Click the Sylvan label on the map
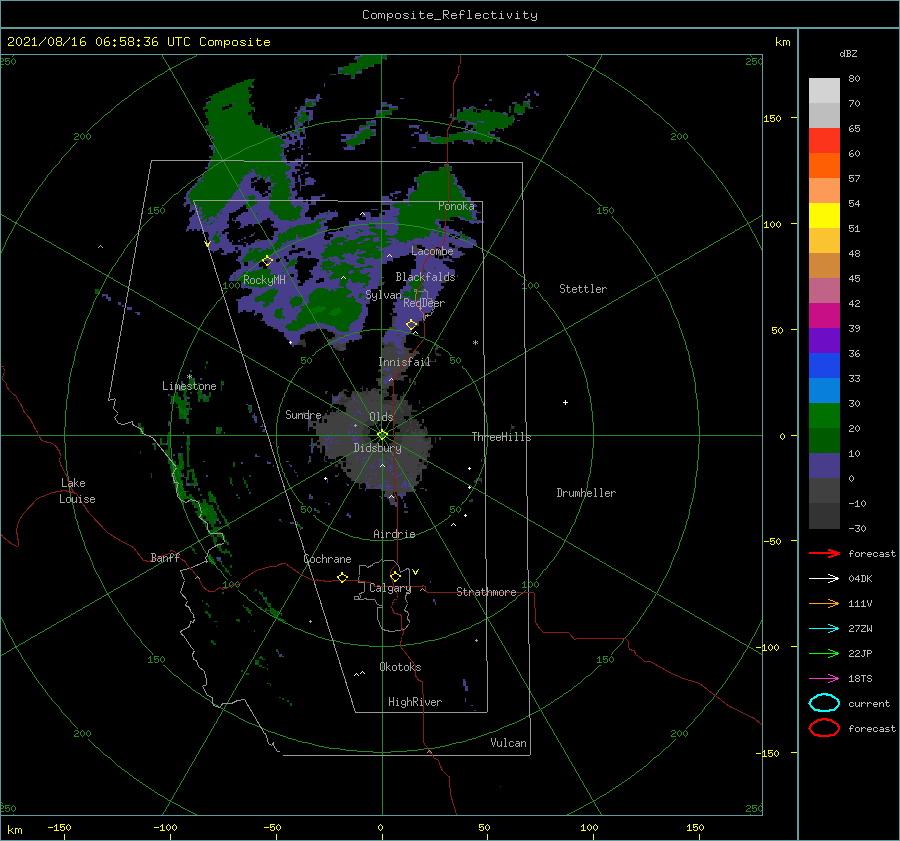Viewport: 900px width, 841px height. click(383, 295)
